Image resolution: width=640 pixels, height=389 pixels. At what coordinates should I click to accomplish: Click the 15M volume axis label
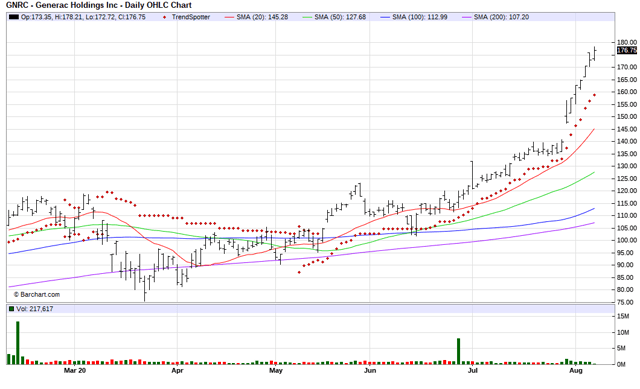pyautogui.click(x=623, y=316)
